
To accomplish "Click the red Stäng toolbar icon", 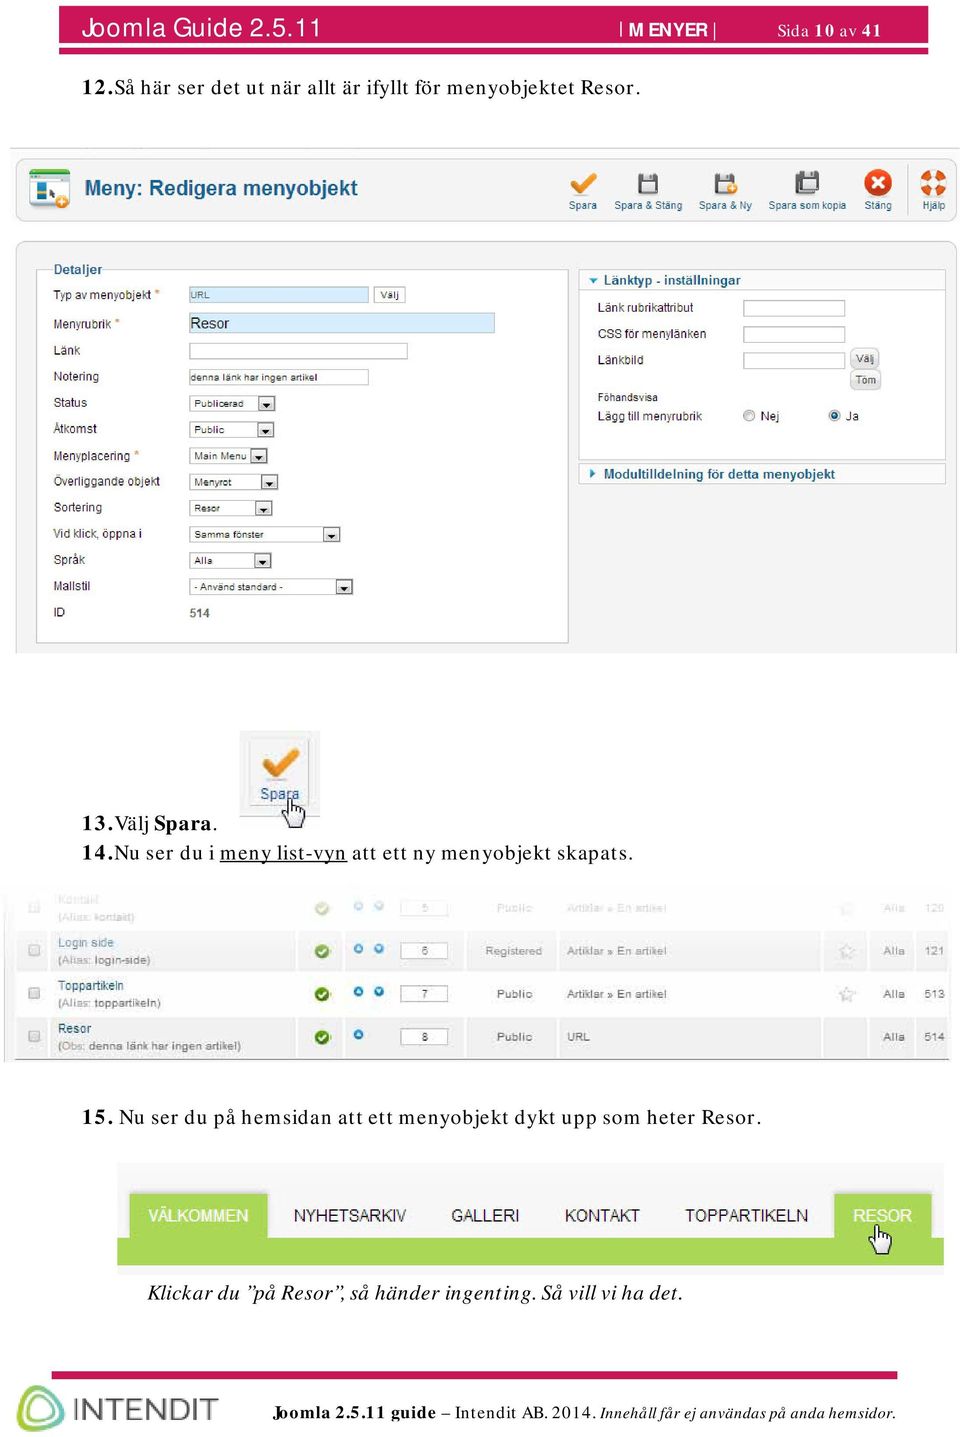I will click(878, 190).
